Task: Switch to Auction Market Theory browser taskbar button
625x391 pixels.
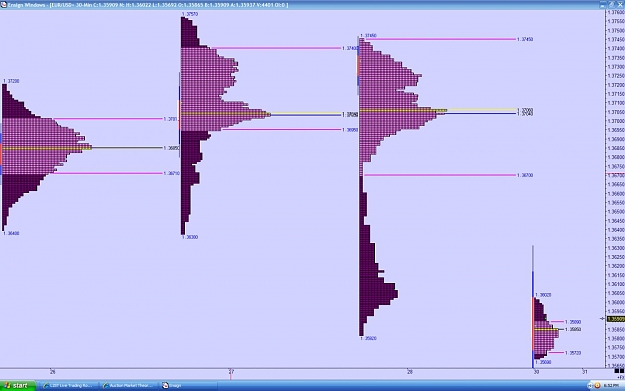Action: point(128,385)
